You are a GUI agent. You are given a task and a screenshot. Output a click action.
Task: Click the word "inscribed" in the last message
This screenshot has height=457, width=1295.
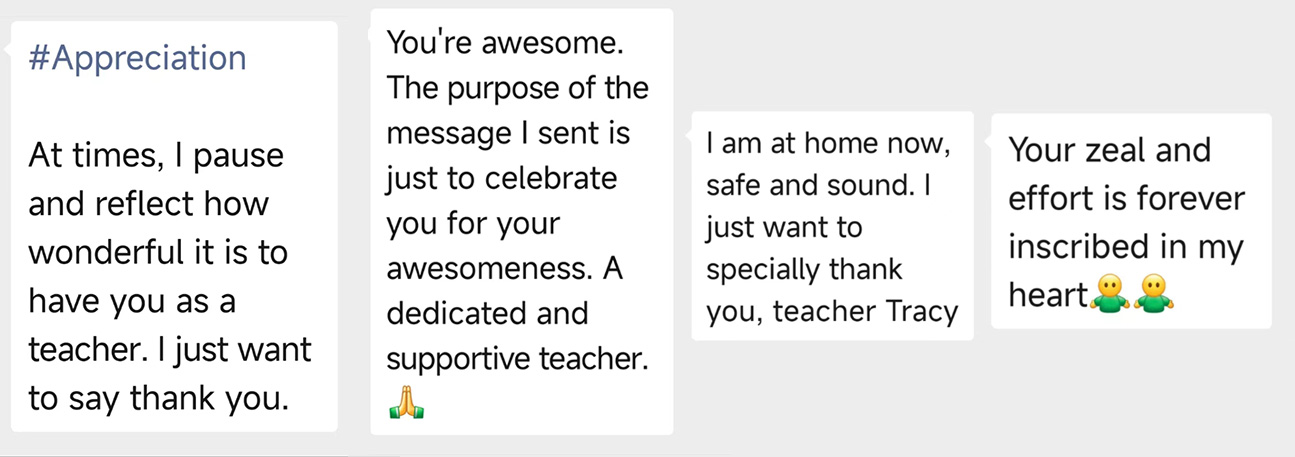point(1091,246)
